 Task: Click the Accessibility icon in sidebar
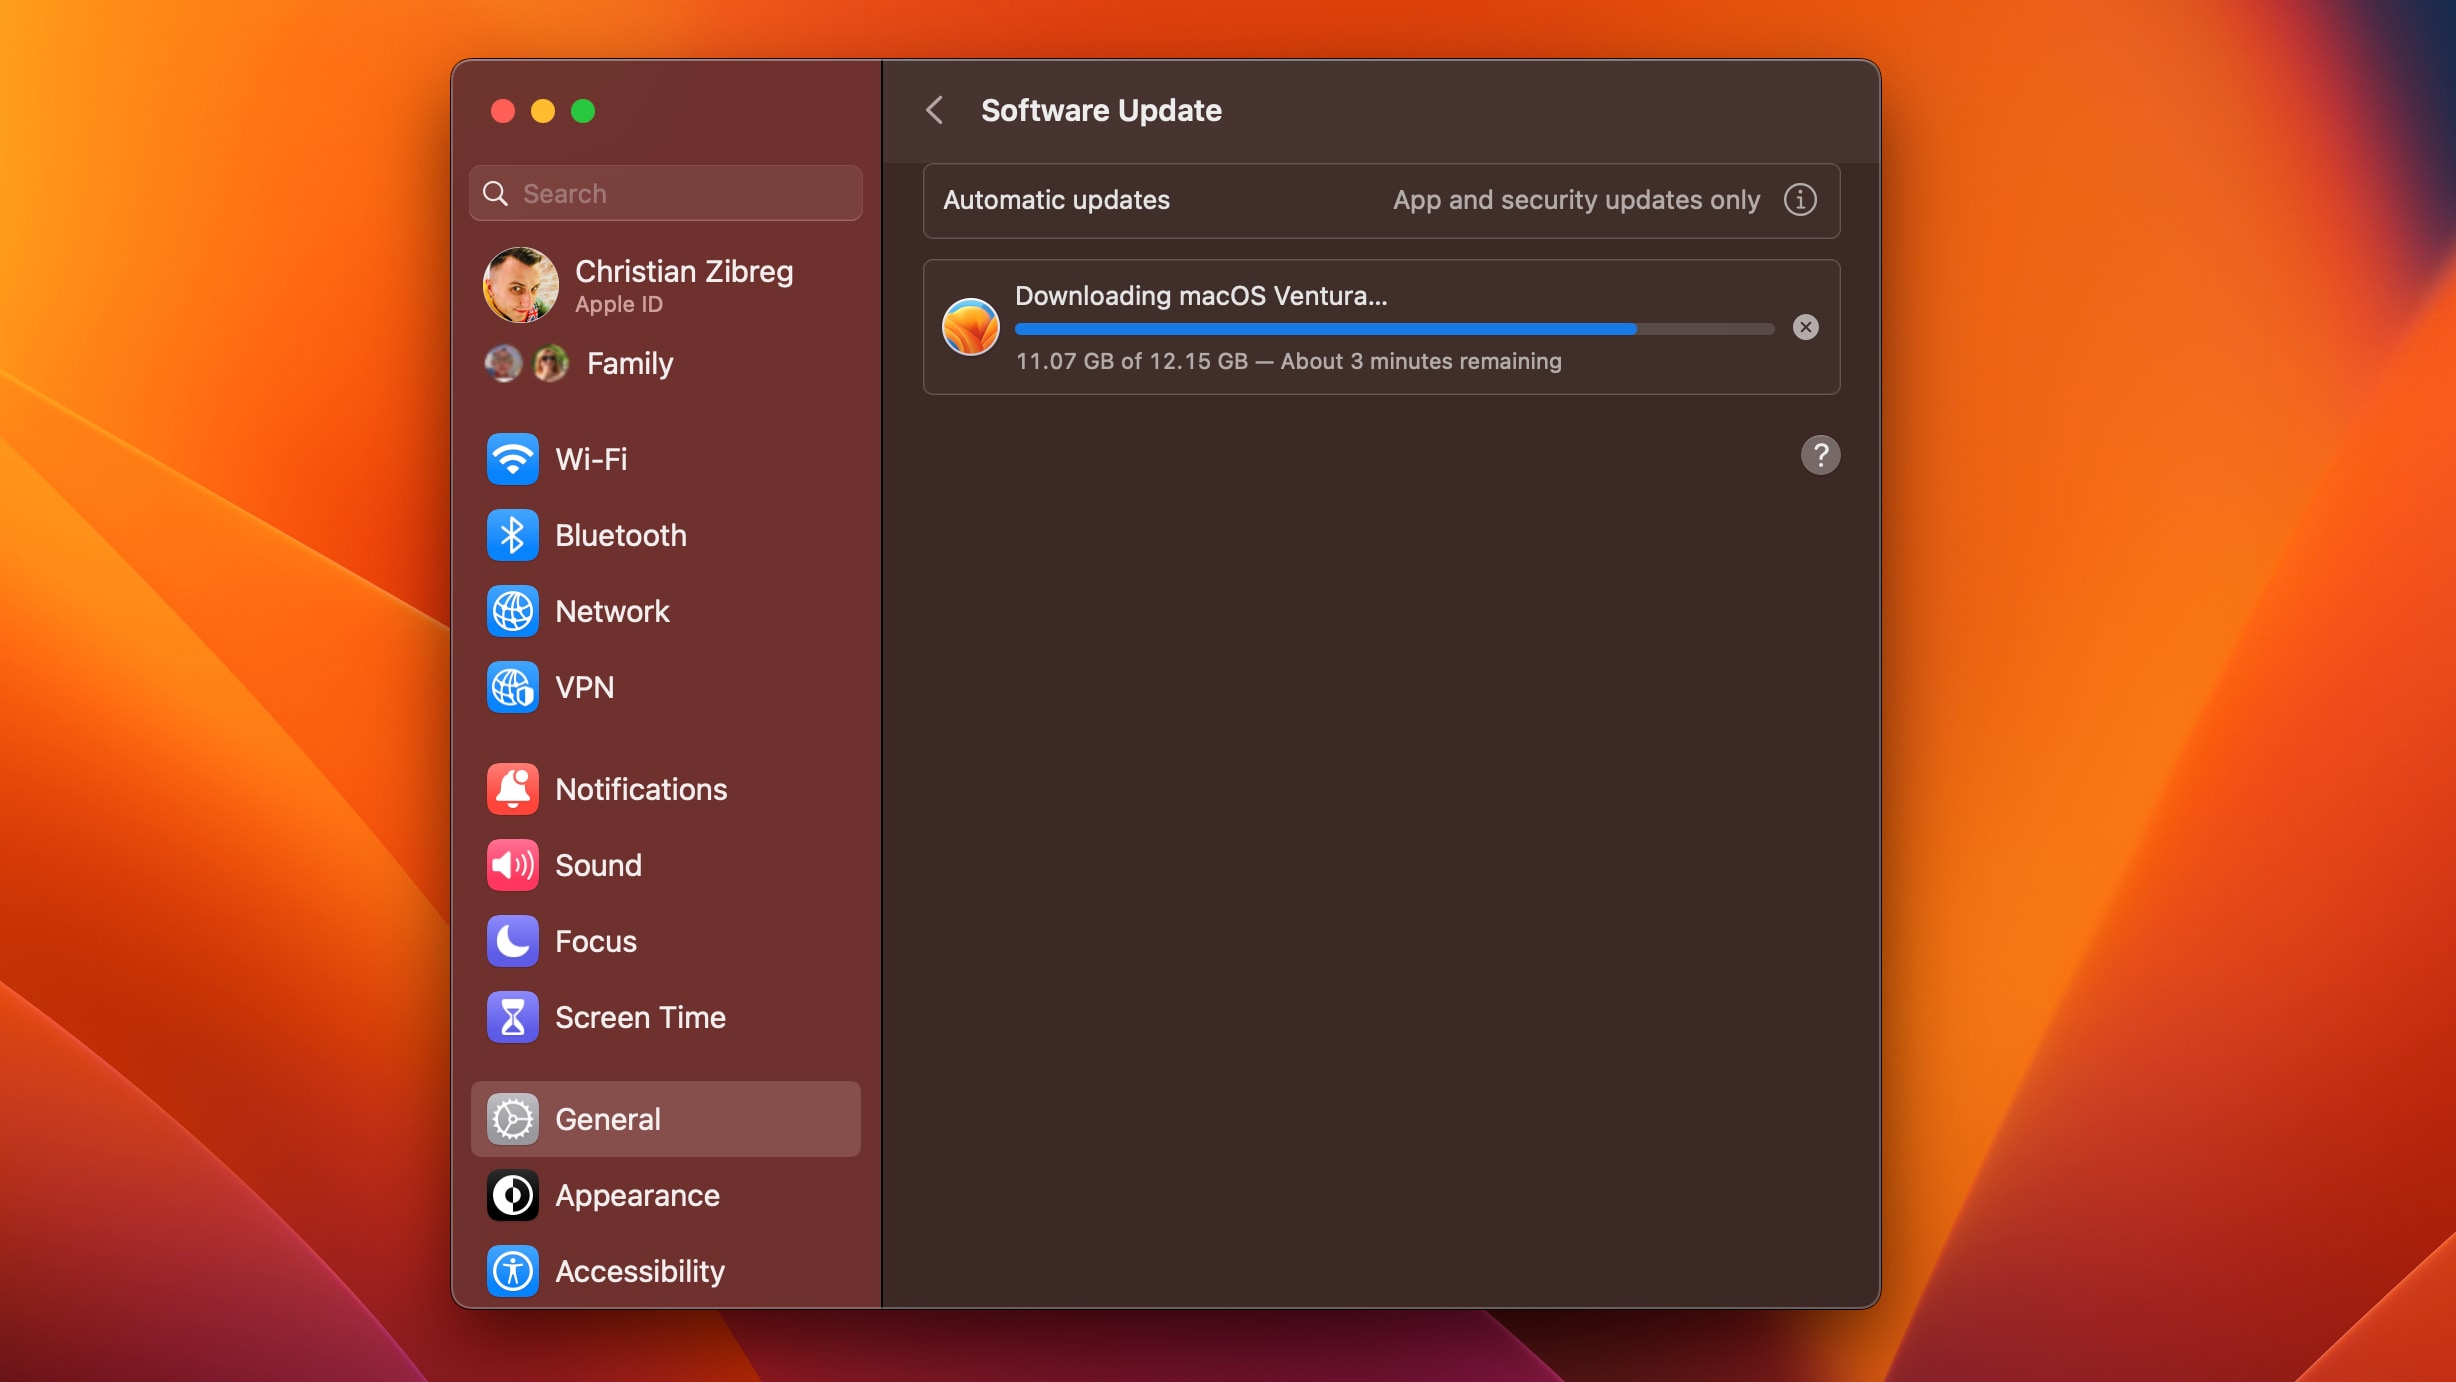(x=512, y=1271)
